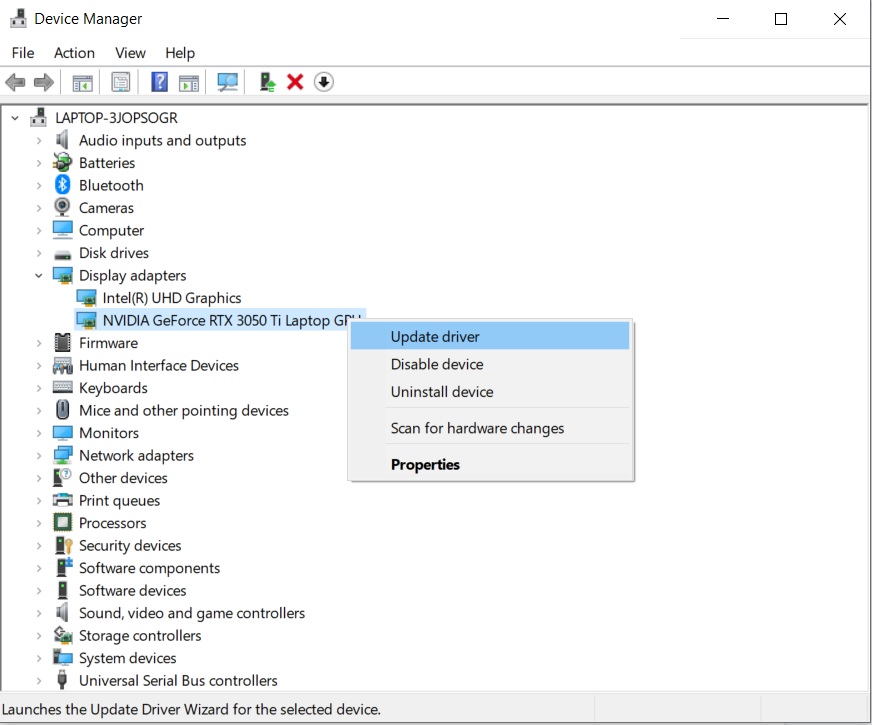This screenshot has height=725, width=872.
Task: Click the Cameras webcam icon
Action: tap(62, 207)
